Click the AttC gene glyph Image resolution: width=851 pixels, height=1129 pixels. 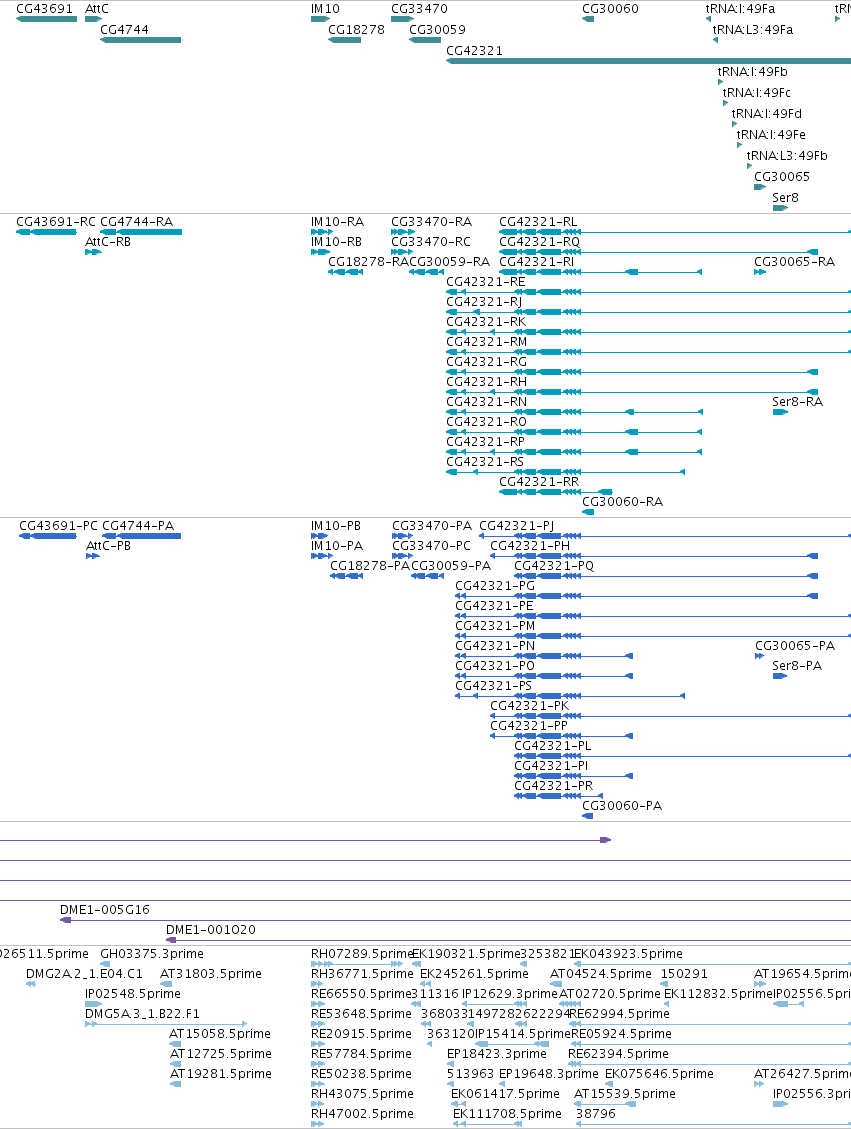click(93, 19)
